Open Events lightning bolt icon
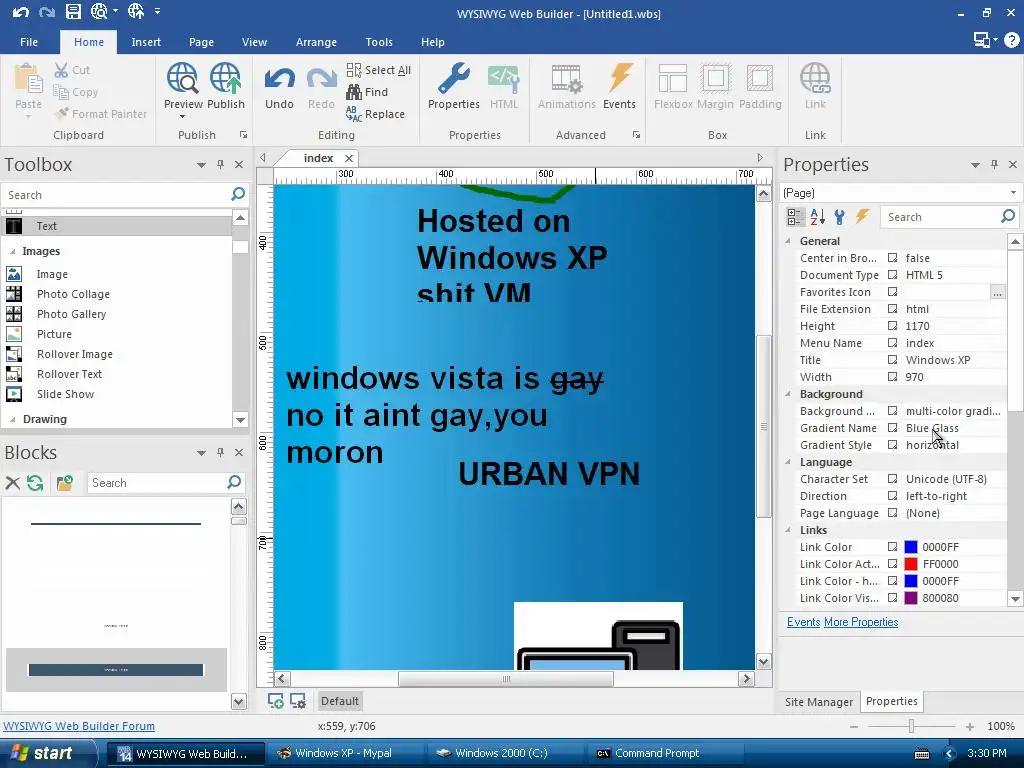 [619, 79]
